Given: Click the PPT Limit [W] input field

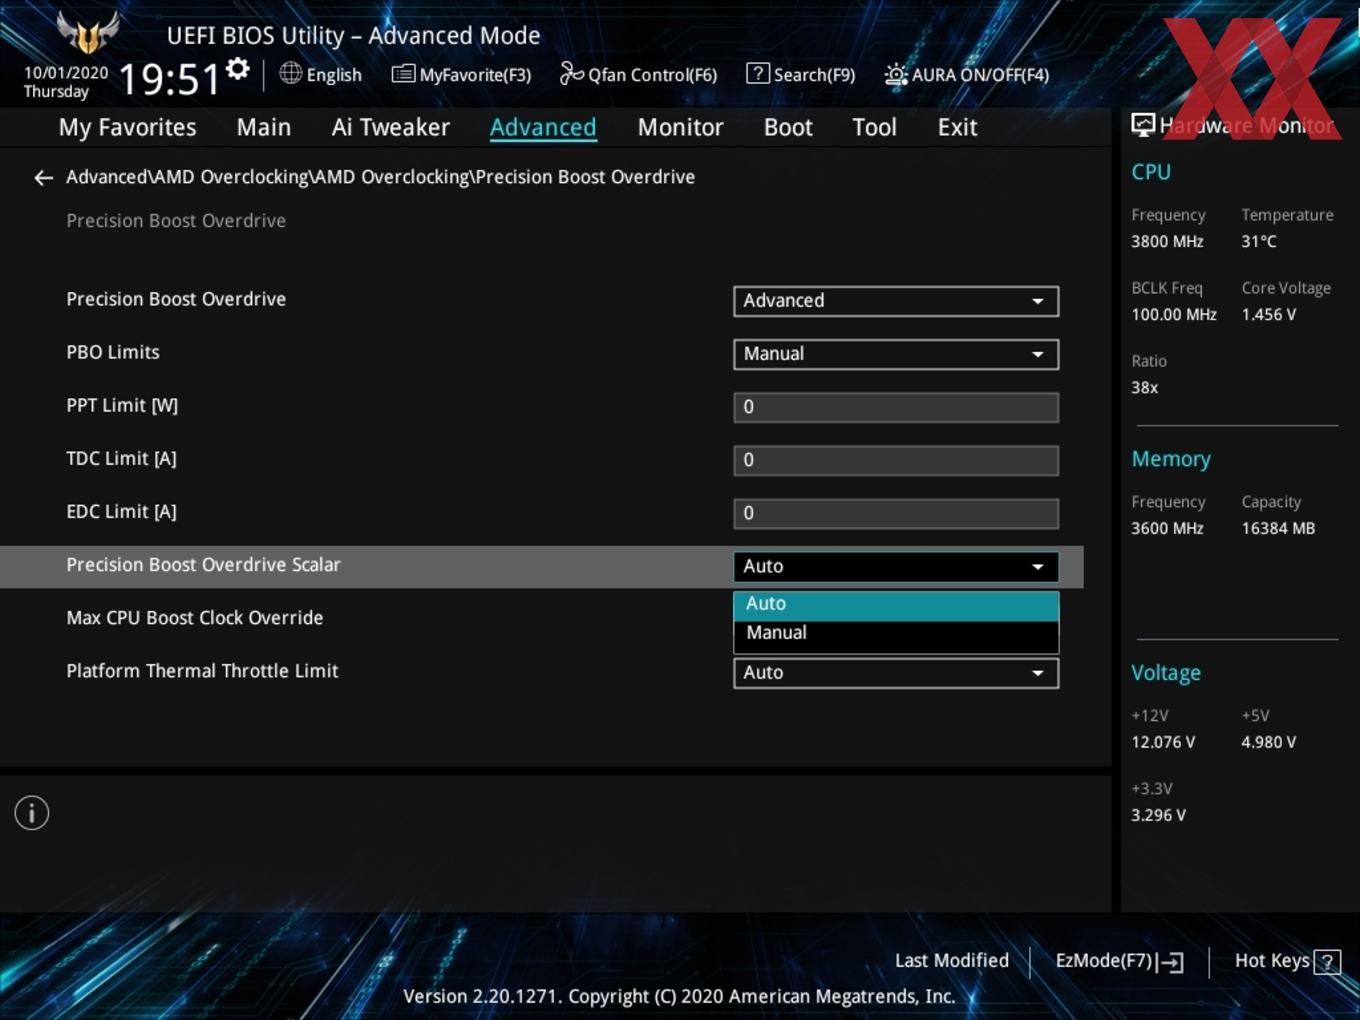Looking at the screenshot, I should click(x=896, y=407).
